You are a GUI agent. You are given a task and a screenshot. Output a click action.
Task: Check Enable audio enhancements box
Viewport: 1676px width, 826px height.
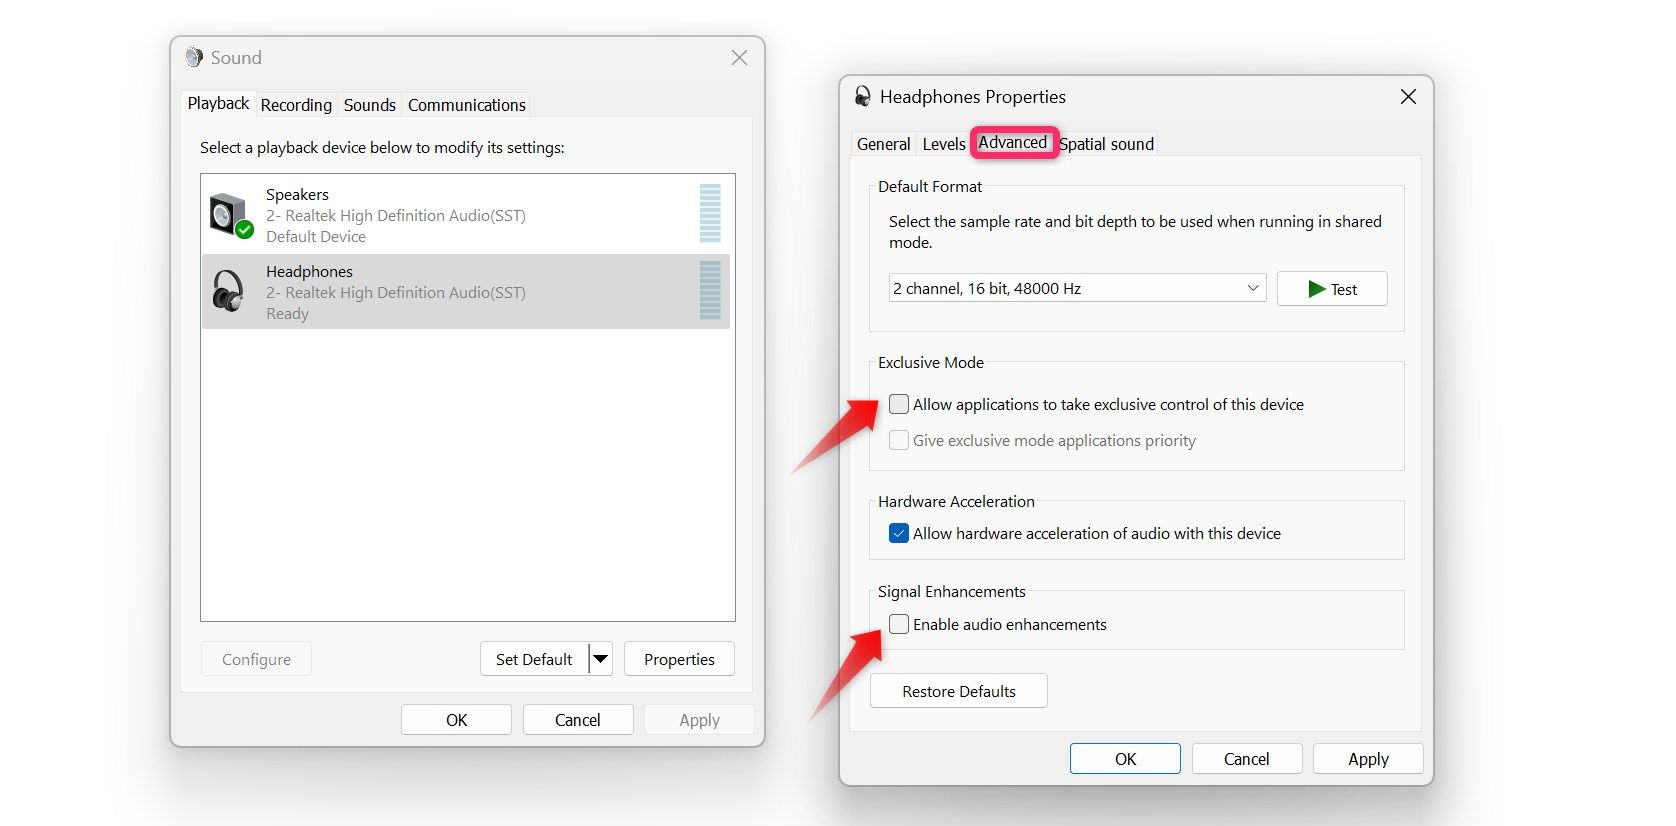(899, 624)
